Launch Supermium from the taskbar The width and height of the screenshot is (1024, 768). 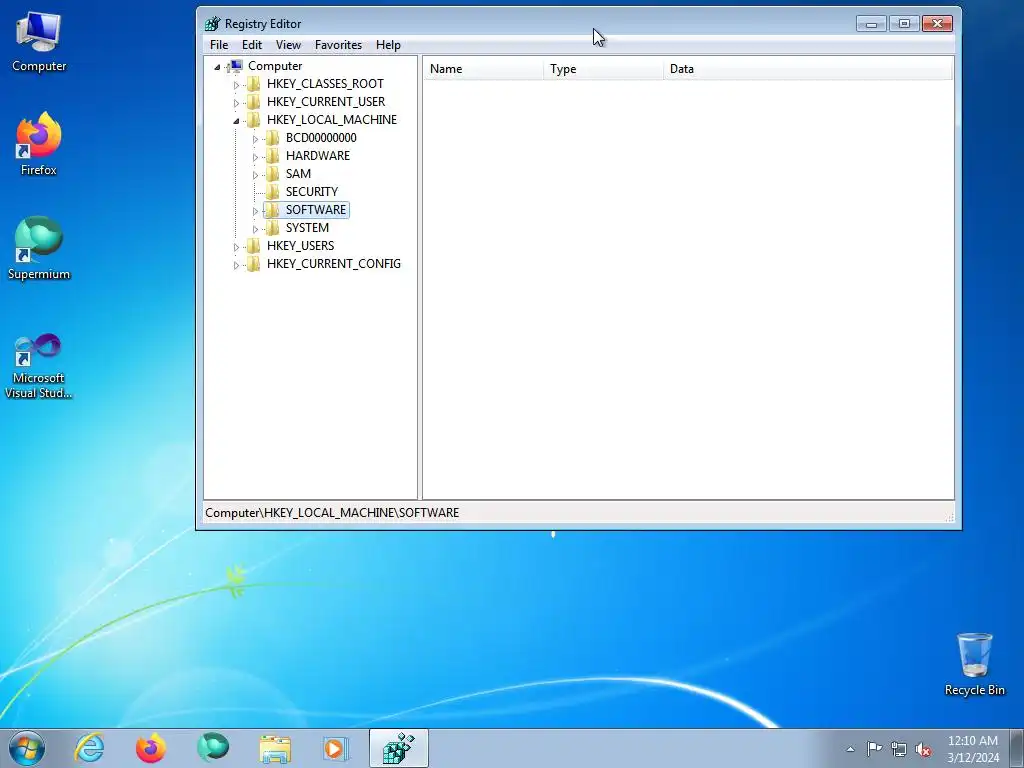click(x=213, y=748)
